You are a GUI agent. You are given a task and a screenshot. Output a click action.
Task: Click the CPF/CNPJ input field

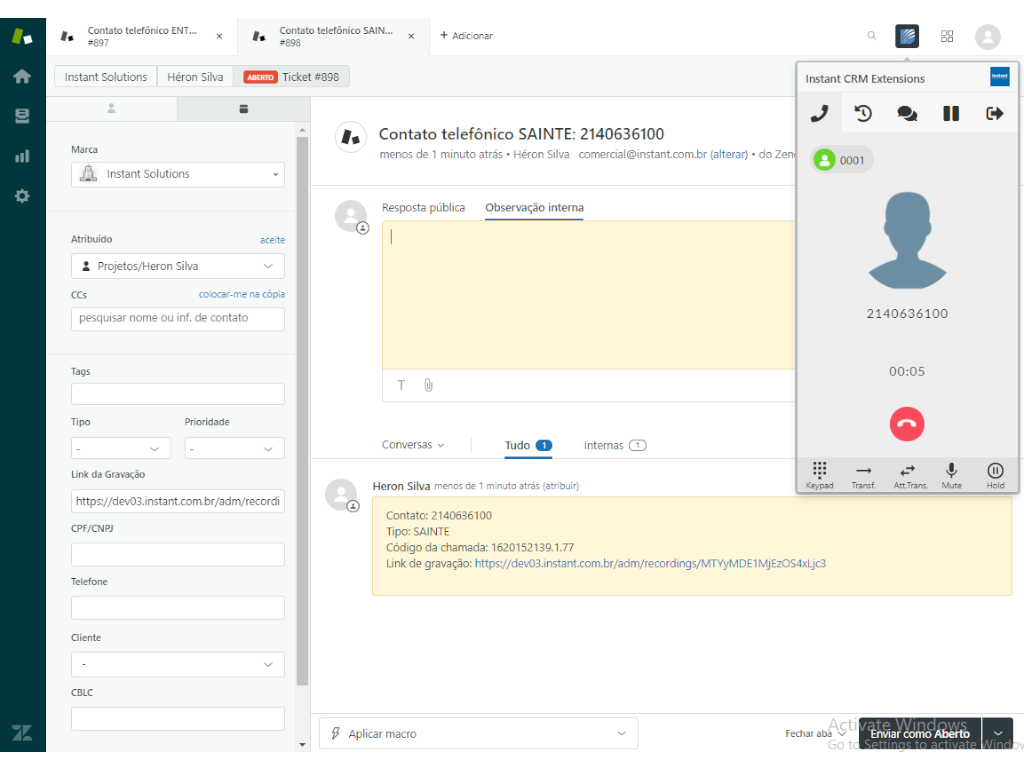tap(178, 555)
